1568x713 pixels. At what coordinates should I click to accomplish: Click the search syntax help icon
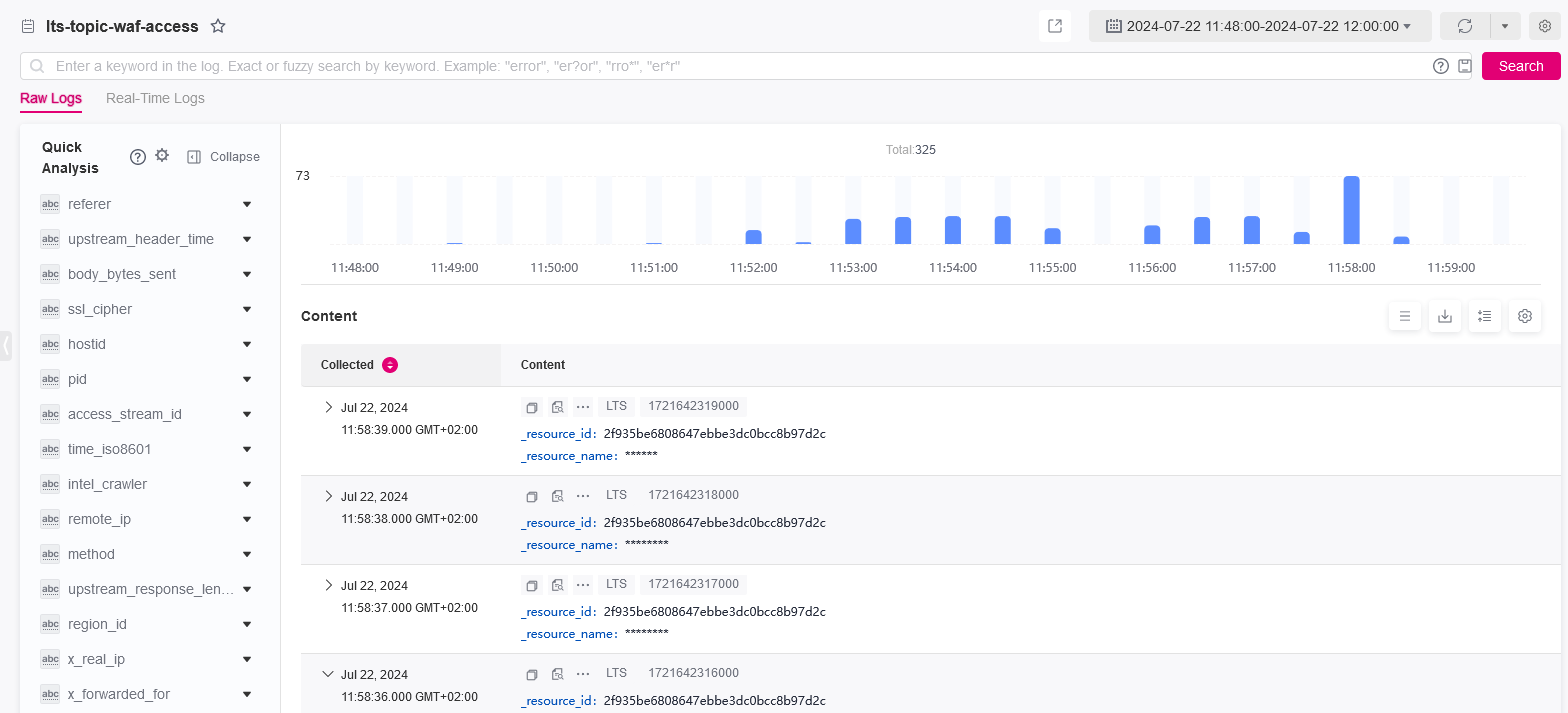(1440, 66)
